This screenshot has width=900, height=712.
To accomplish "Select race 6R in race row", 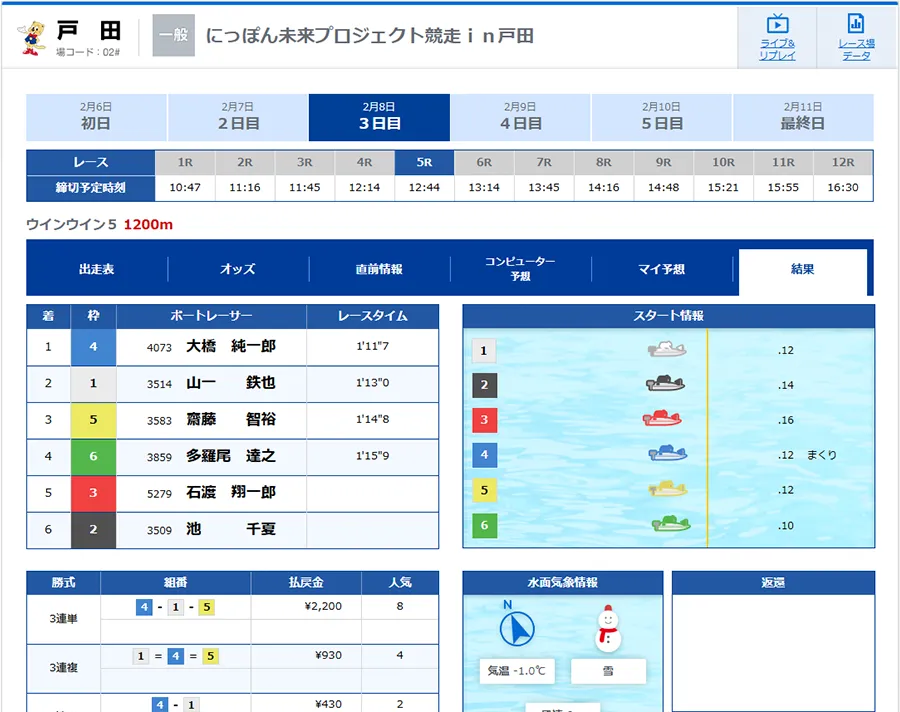I will tap(484, 162).
